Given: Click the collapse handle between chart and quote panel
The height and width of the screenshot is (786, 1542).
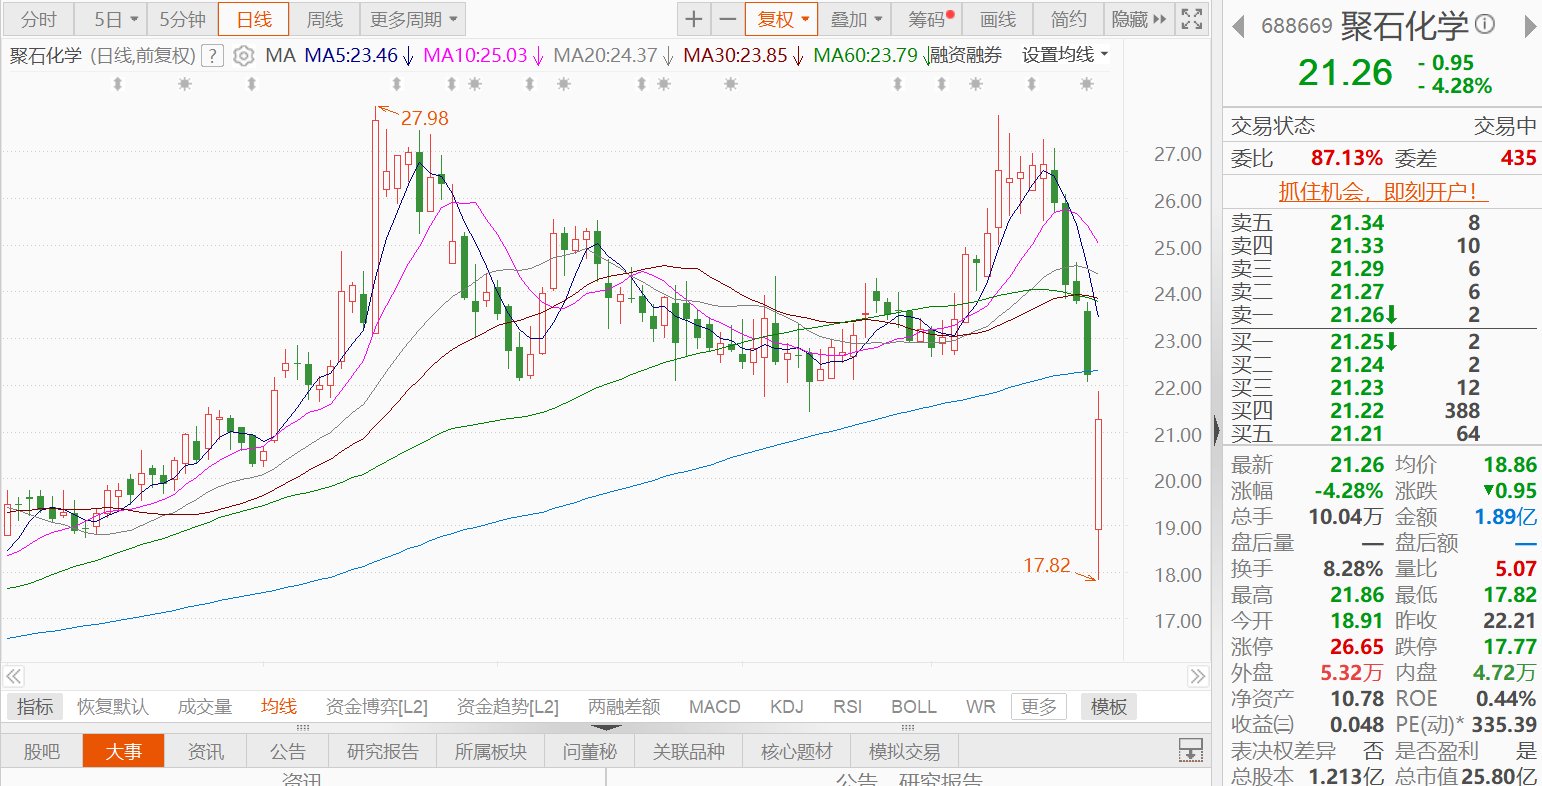Looking at the screenshot, I should tap(1216, 430).
